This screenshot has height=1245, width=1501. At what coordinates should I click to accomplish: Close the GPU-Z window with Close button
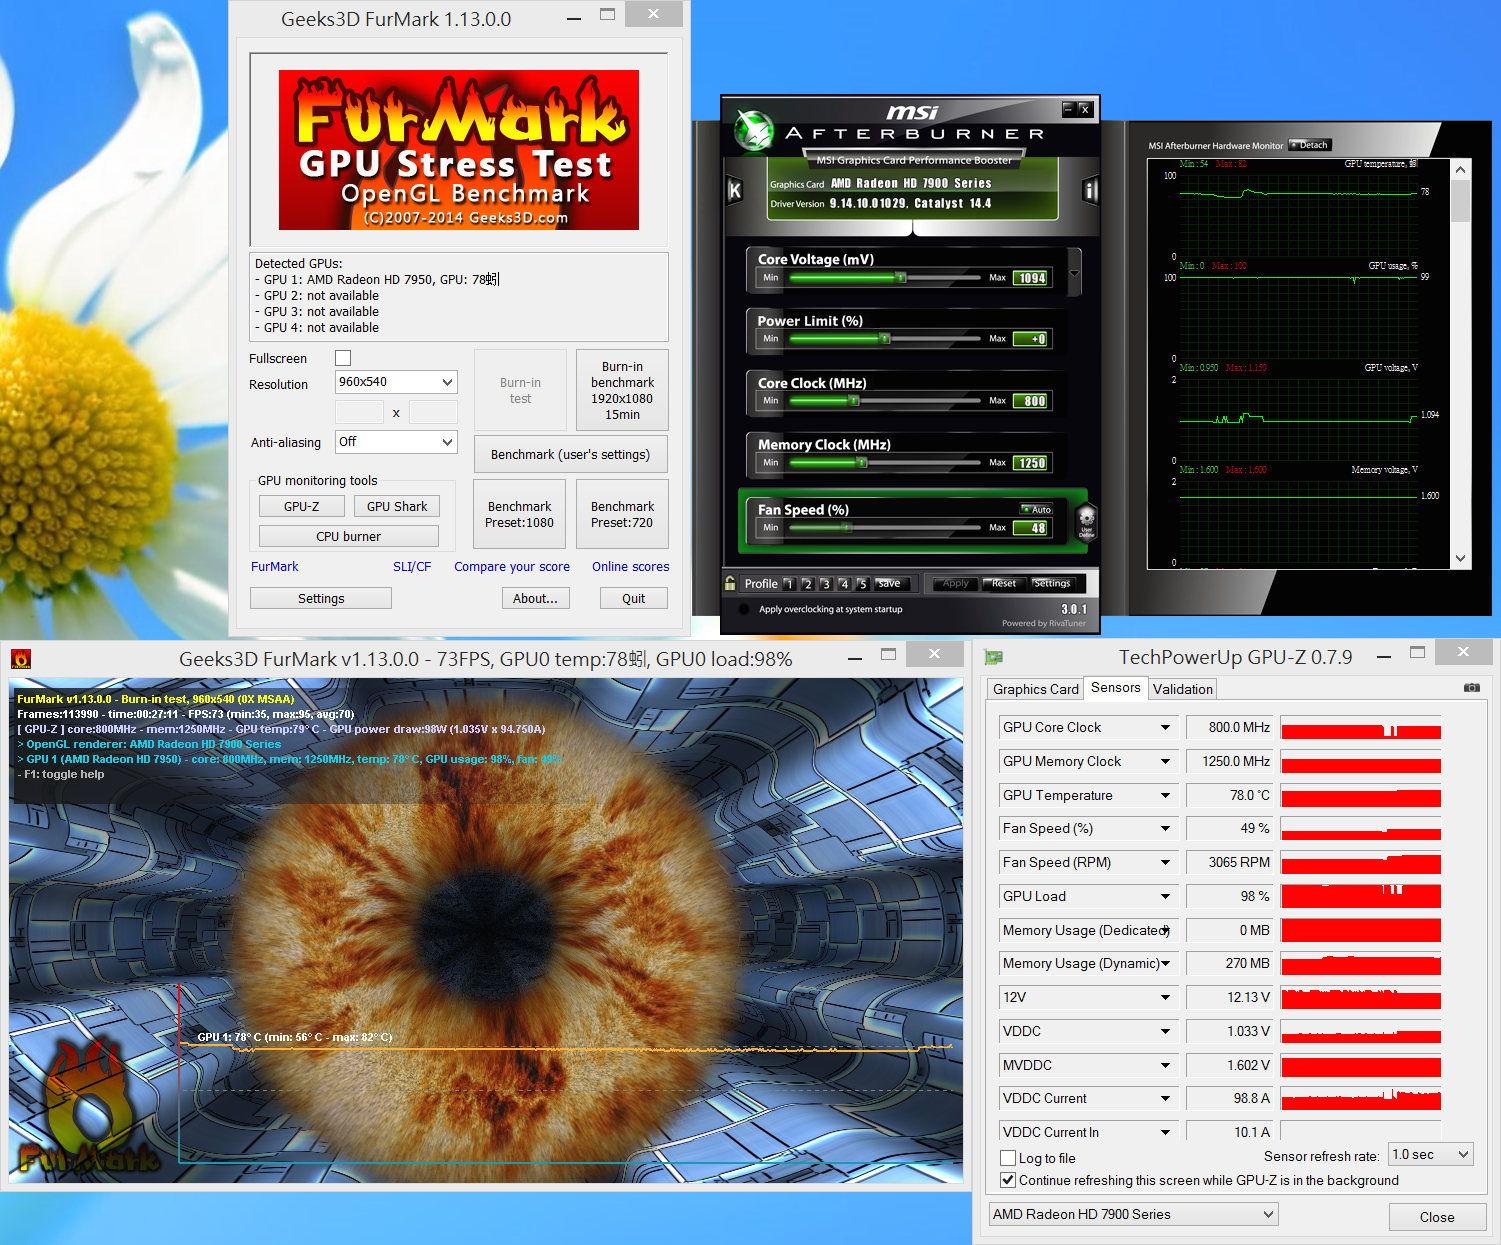point(1437,1217)
